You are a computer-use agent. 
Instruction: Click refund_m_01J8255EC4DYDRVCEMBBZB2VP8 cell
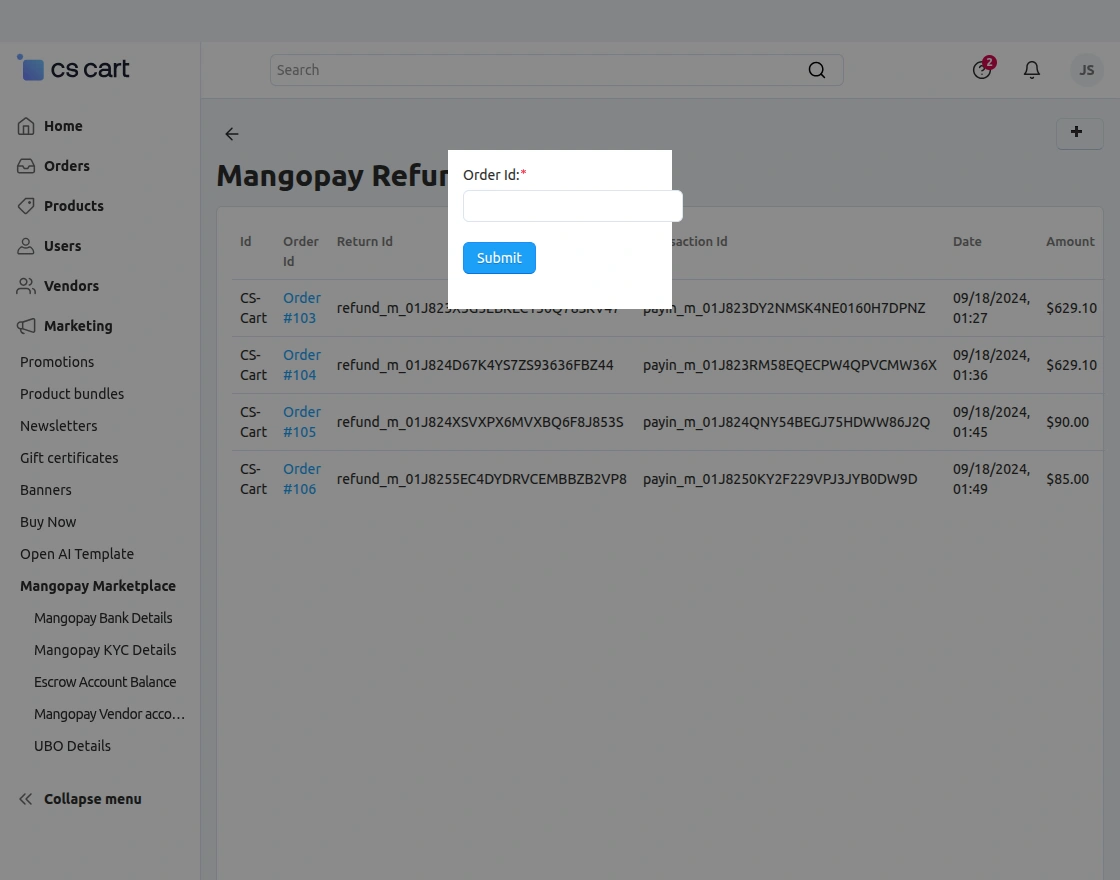click(481, 479)
